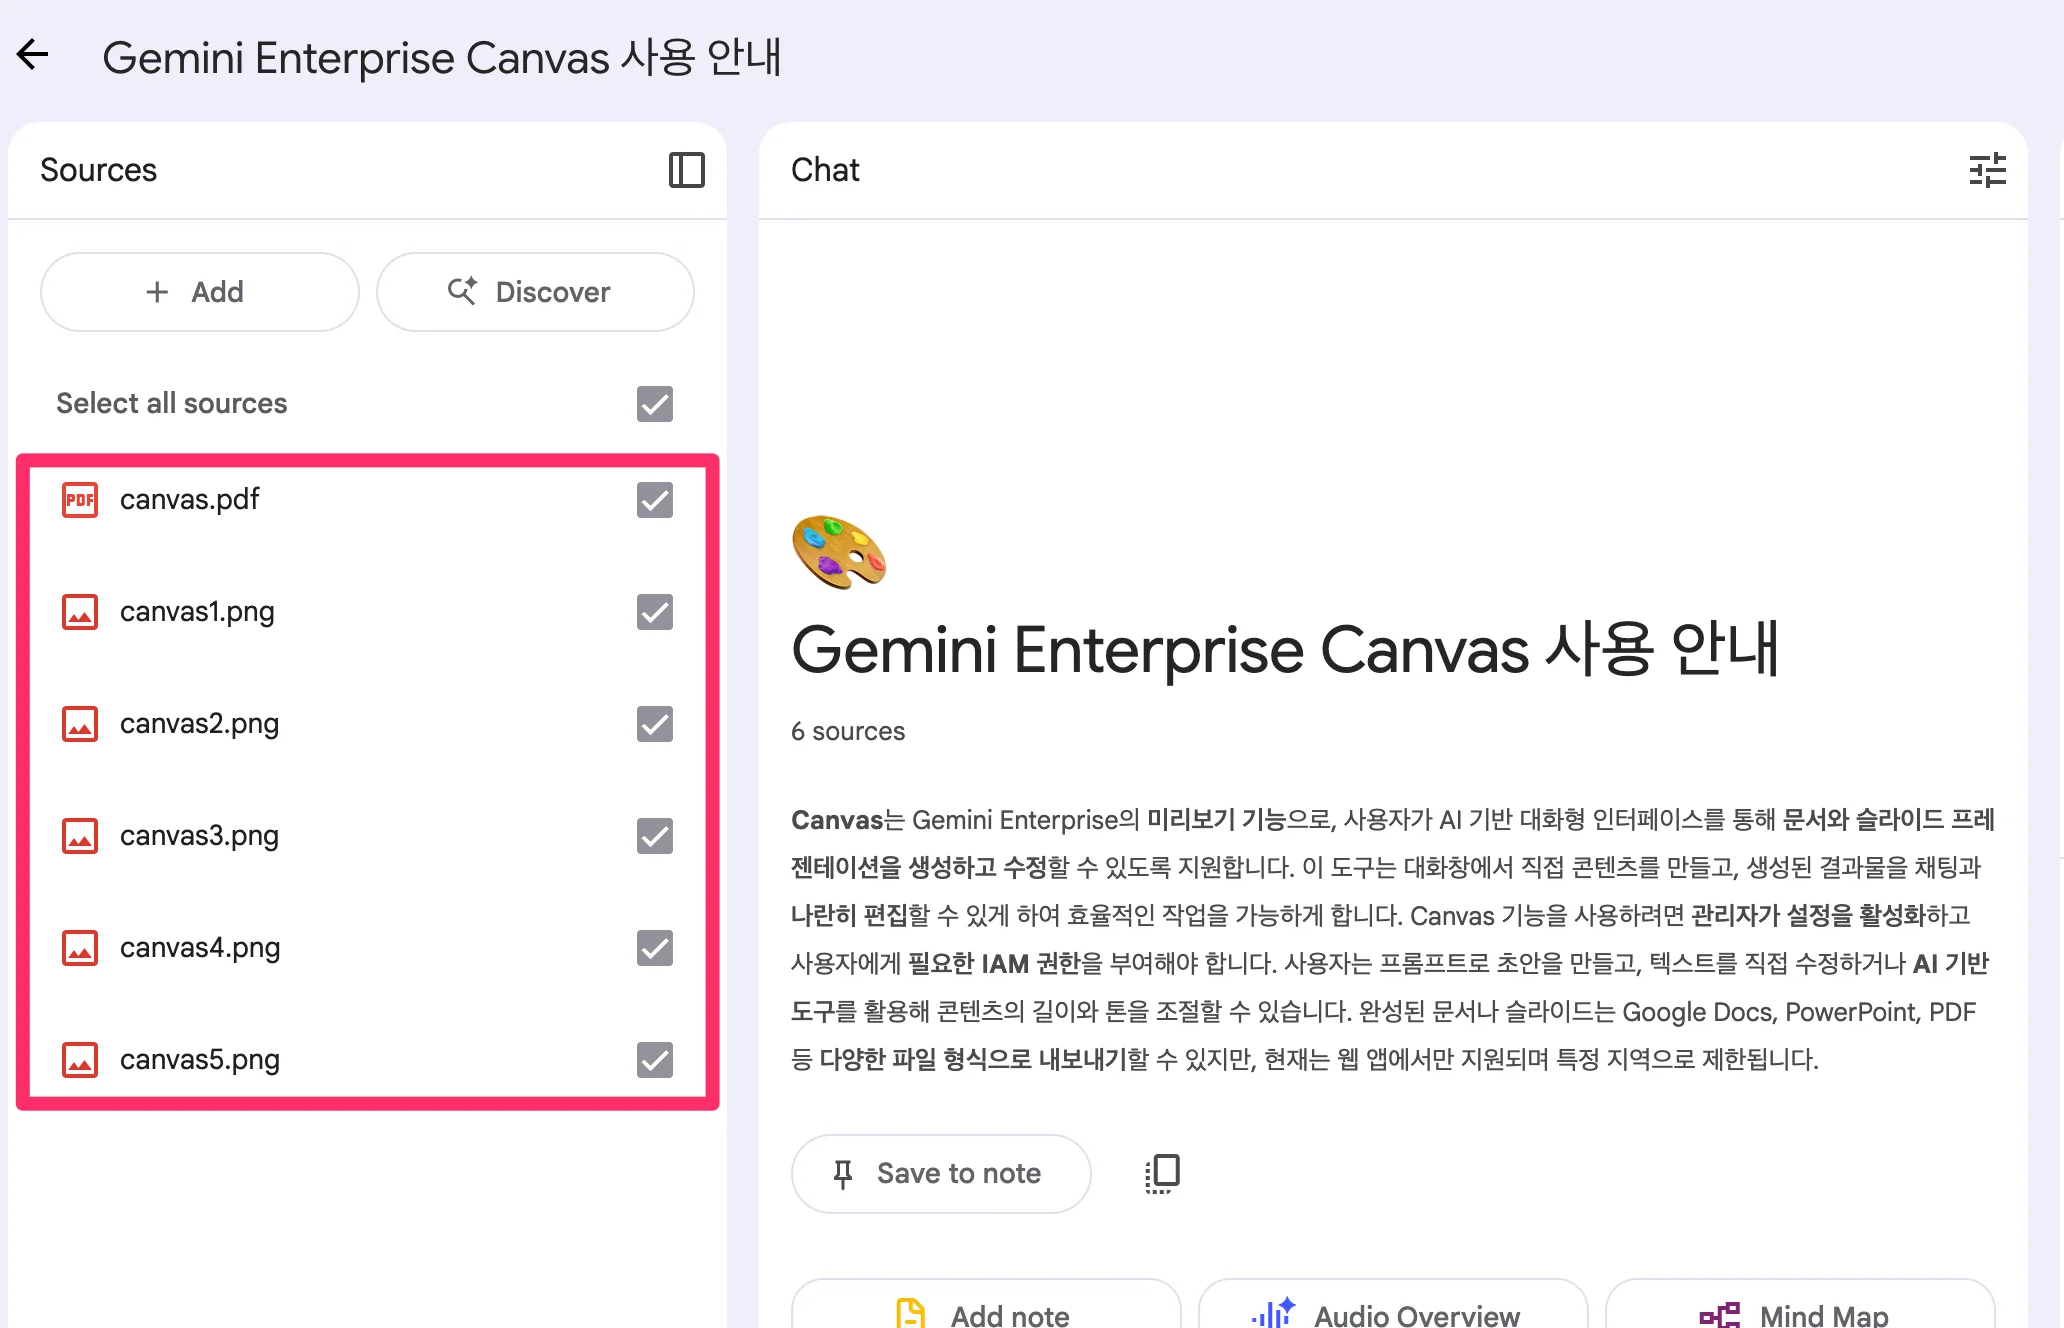Viewport: 2064px width, 1328px height.
Task: Uncheck the canvas1.png source checkbox
Action: coord(655,612)
